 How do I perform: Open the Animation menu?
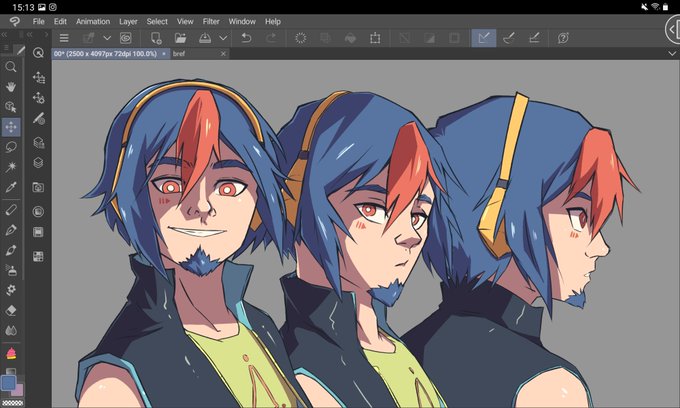click(x=93, y=21)
